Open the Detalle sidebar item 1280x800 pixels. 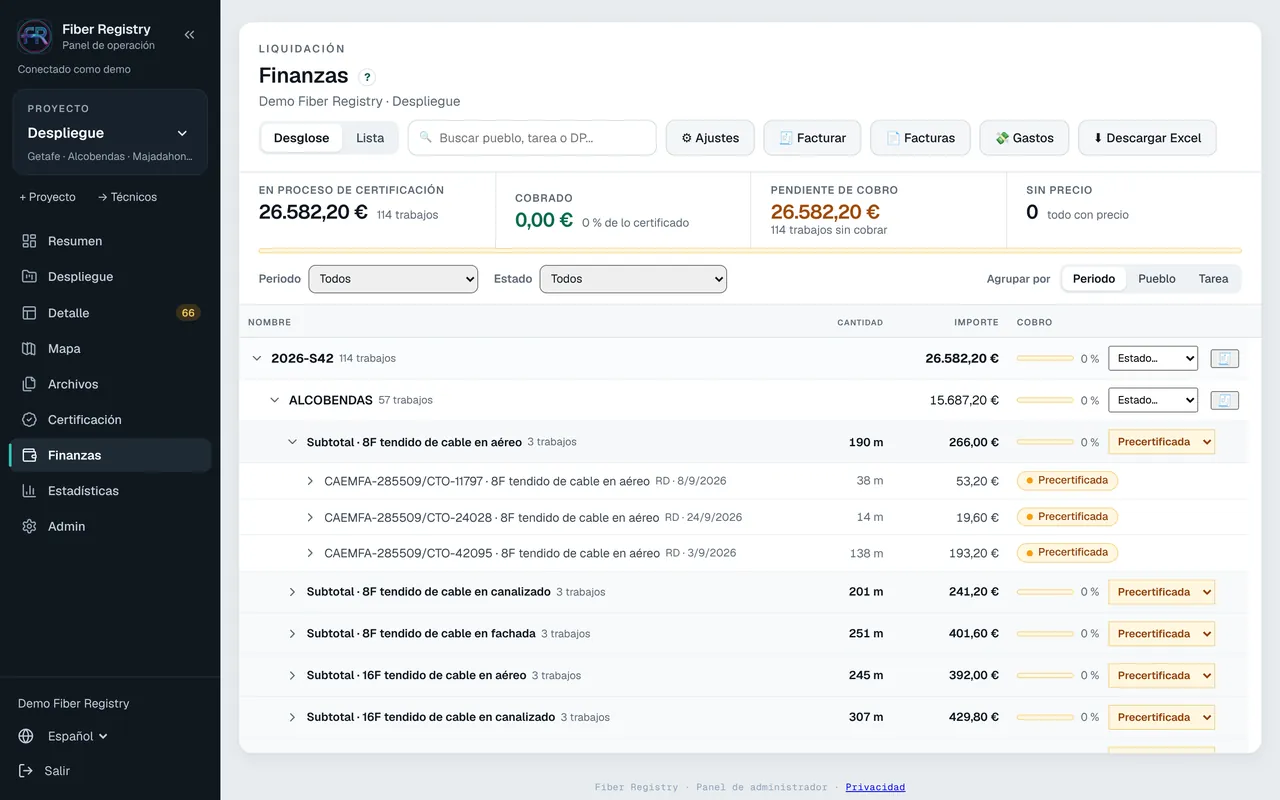click(110, 313)
